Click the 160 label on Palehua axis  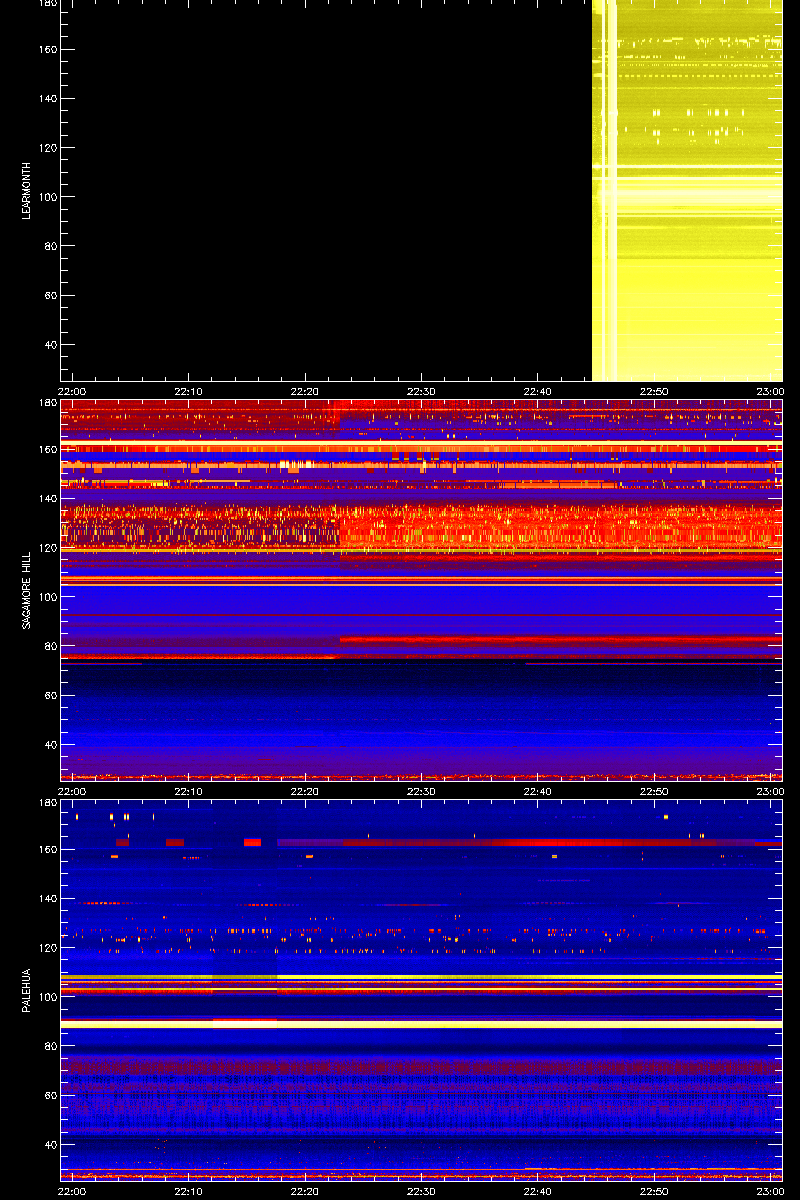[47, 849]
